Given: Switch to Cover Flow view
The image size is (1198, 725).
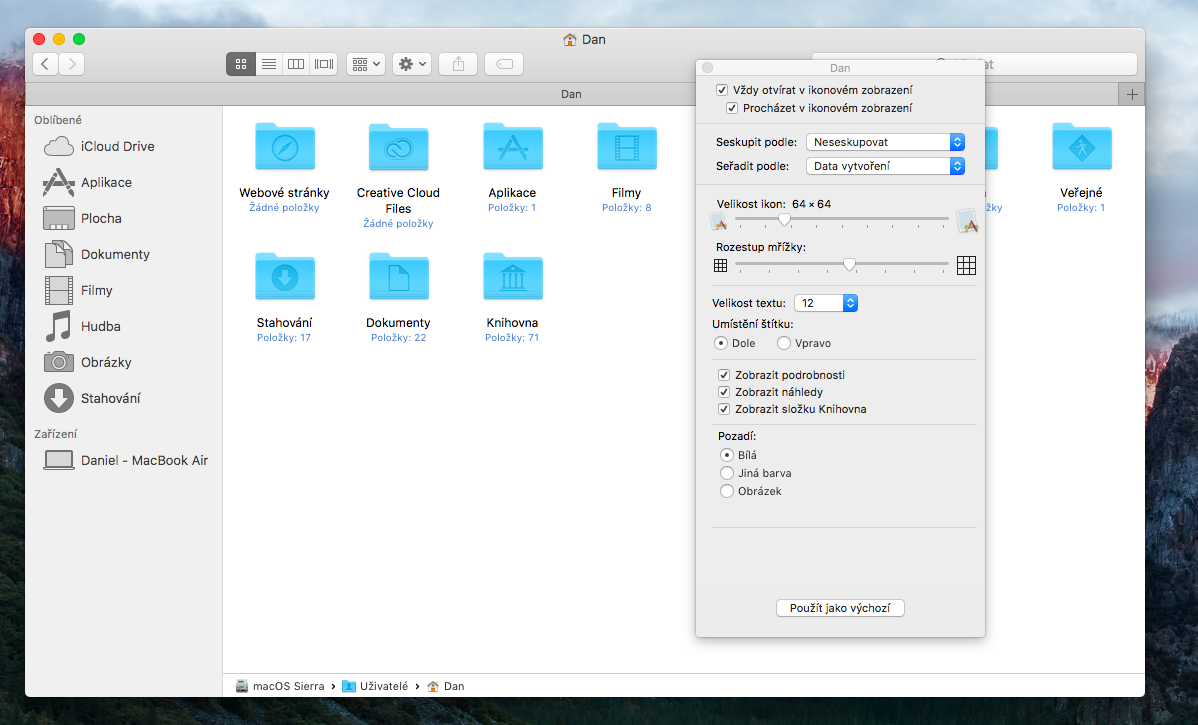Looking at the screenshot, I should [324, 64].
